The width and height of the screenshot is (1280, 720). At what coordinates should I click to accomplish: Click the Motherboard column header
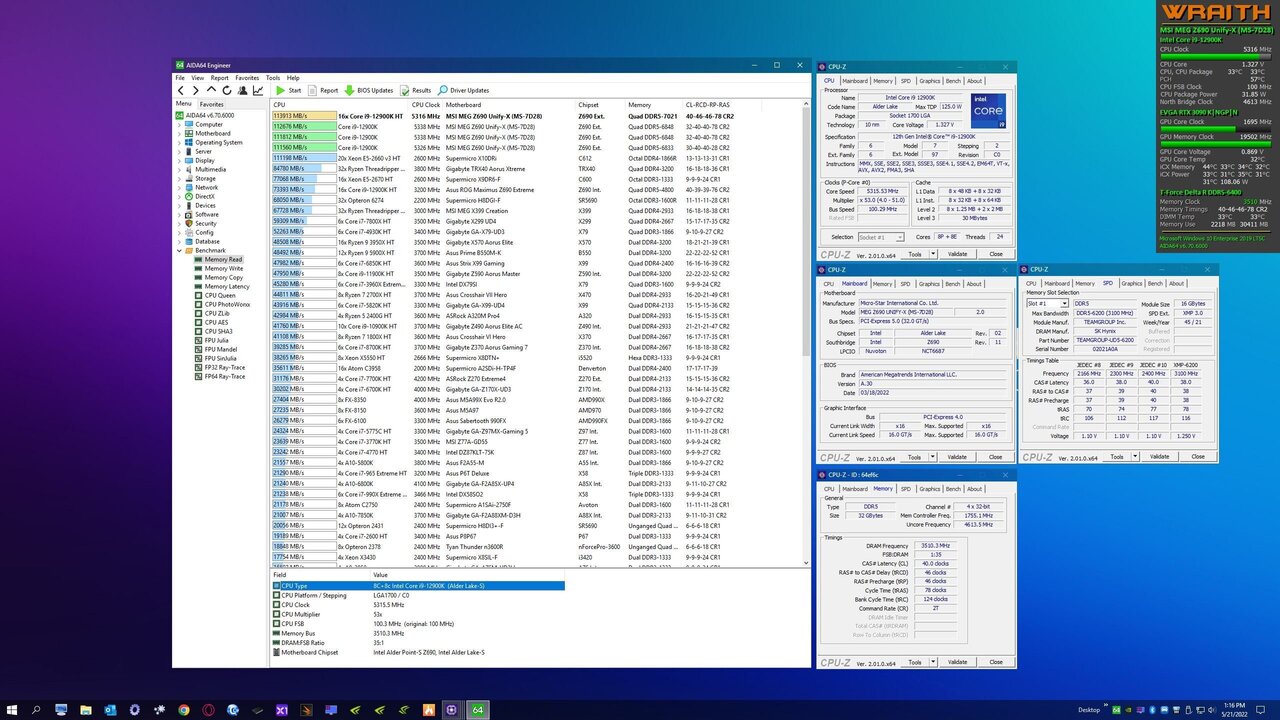[463, 104]
